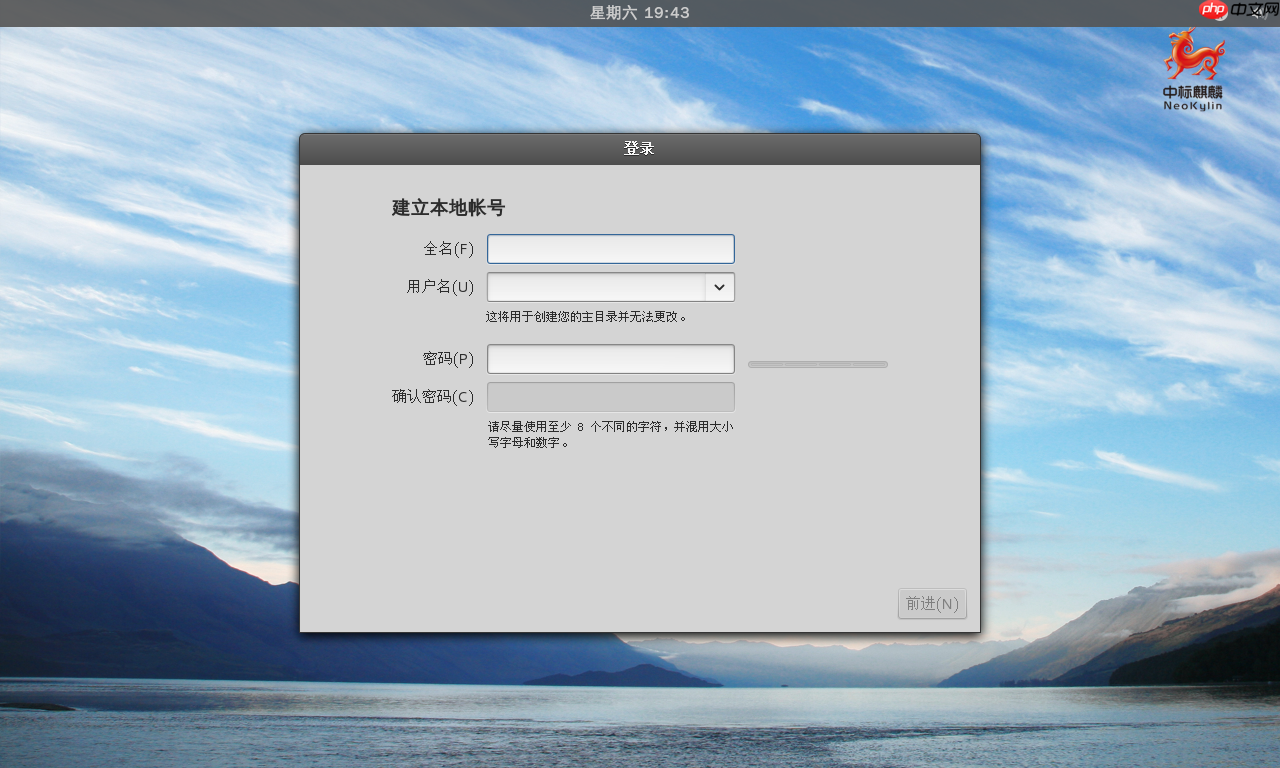Click the 密码(P) label
This screenshot has width=1280, height=768.
(448, 358)
